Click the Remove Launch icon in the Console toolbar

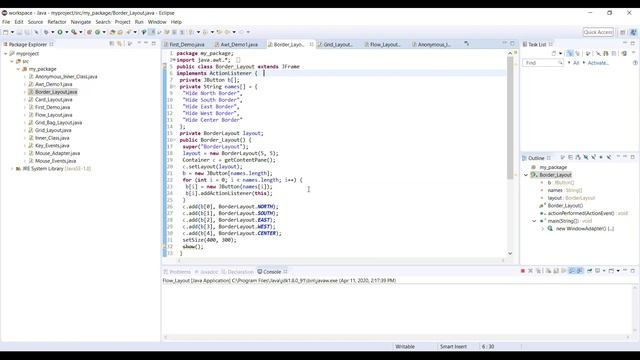click(x=531, y=271)
